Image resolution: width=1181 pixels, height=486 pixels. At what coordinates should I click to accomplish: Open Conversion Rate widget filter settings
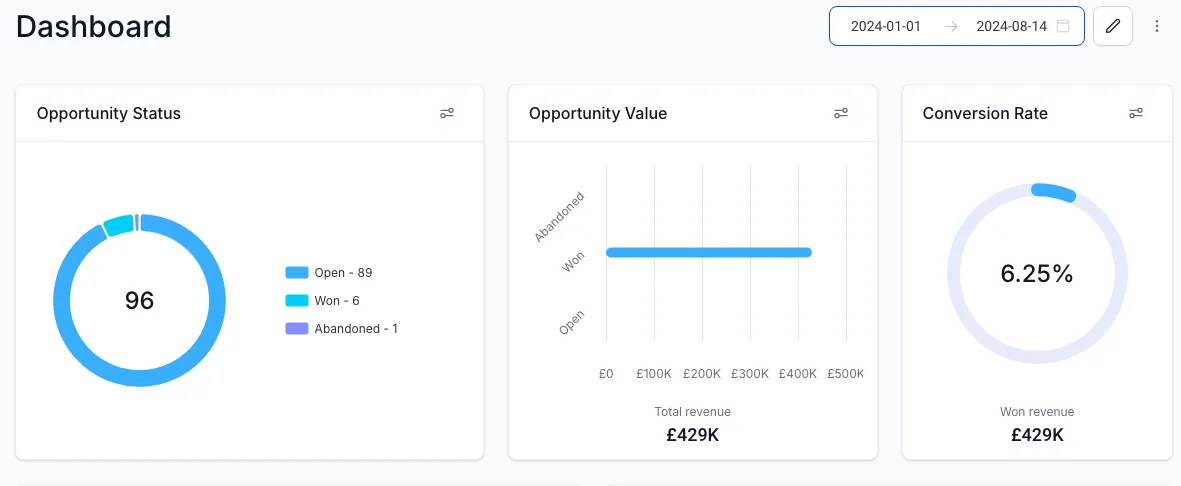pos(1136,114)
